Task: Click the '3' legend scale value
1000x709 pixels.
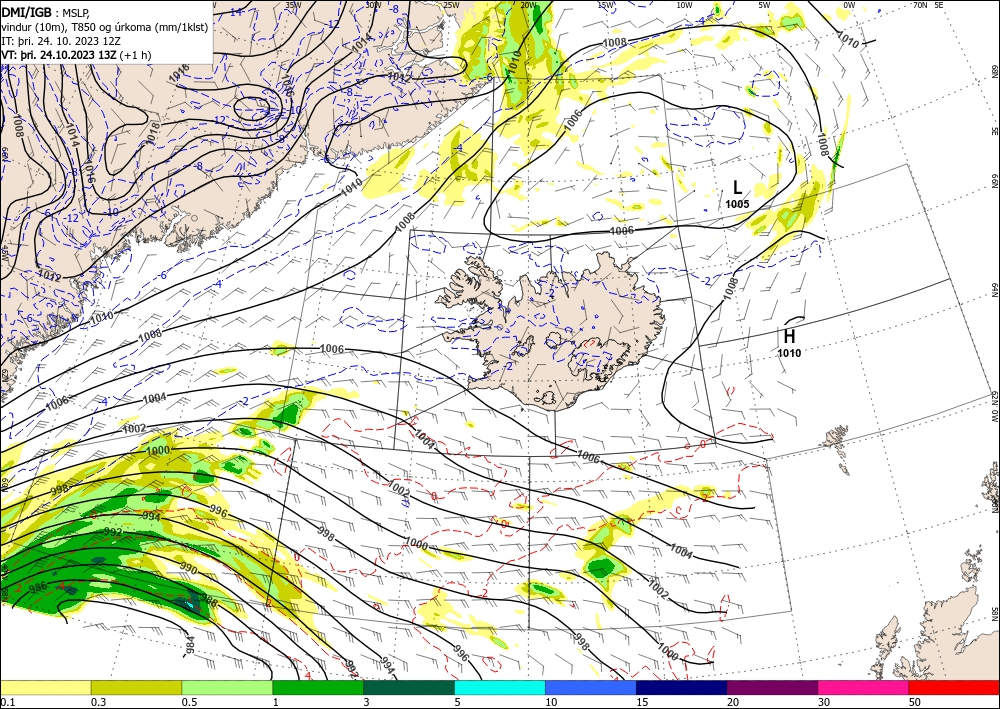Action: 366,702
